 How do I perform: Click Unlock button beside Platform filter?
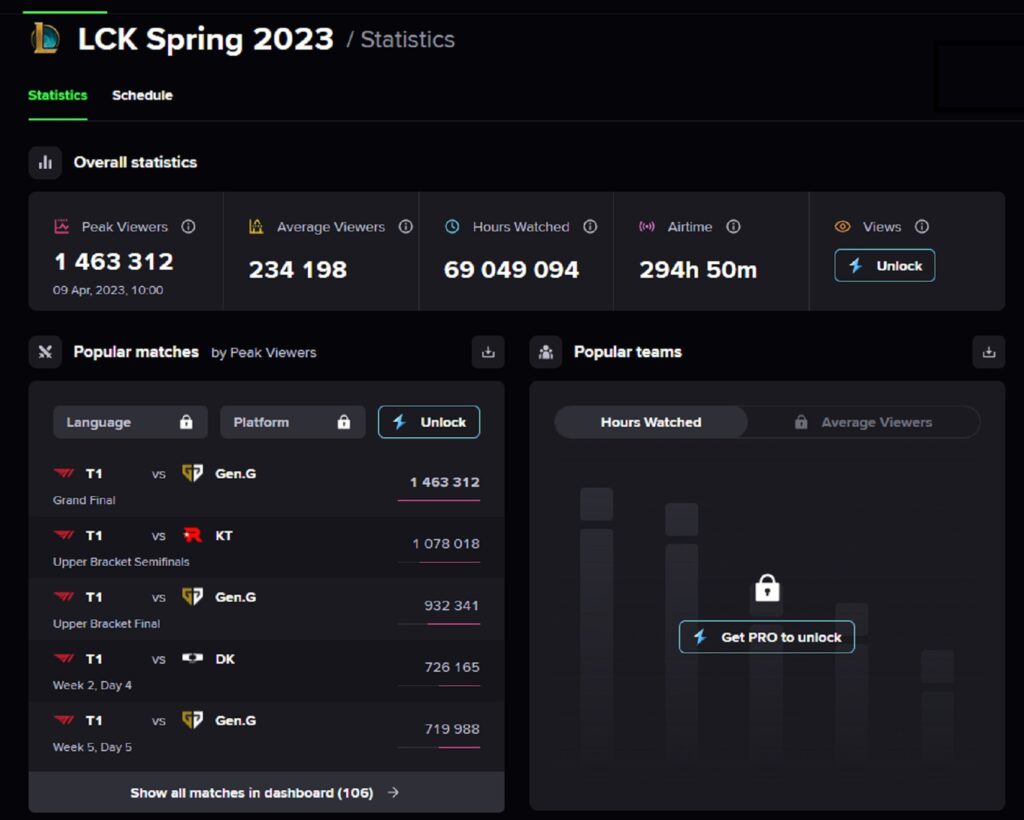[429, 422]
